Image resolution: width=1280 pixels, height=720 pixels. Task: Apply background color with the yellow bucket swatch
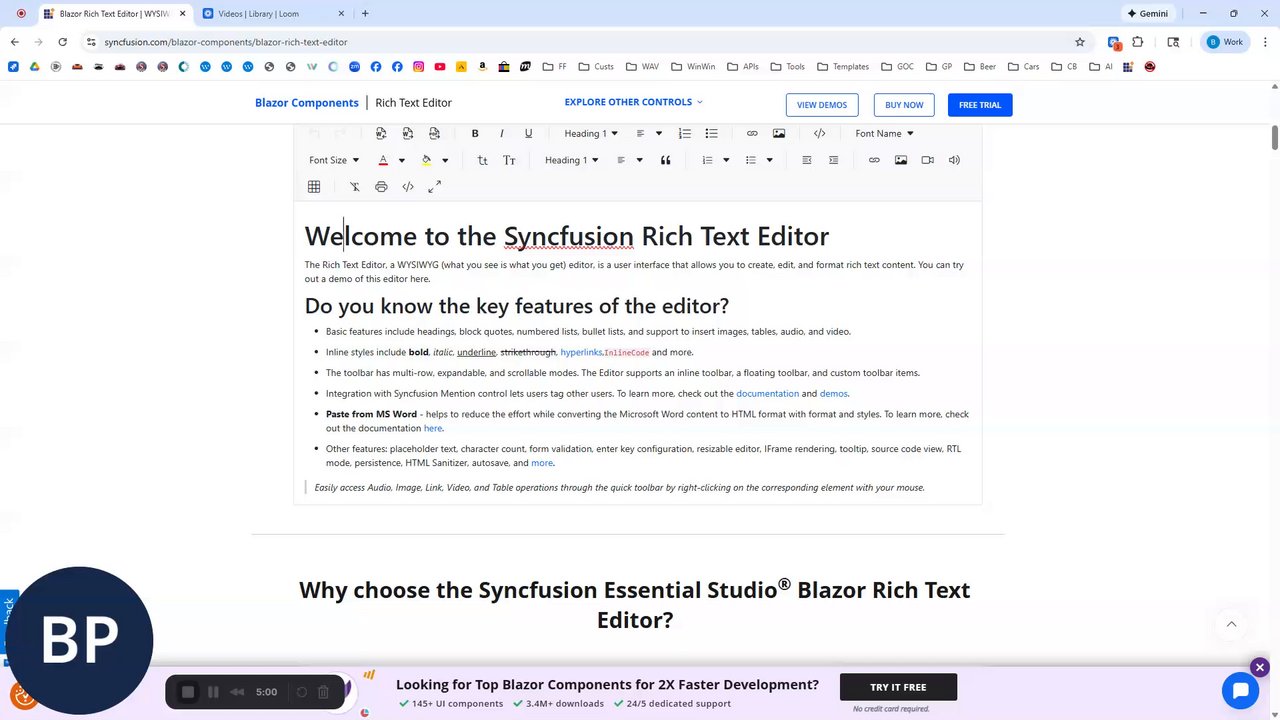coord(427,160)
